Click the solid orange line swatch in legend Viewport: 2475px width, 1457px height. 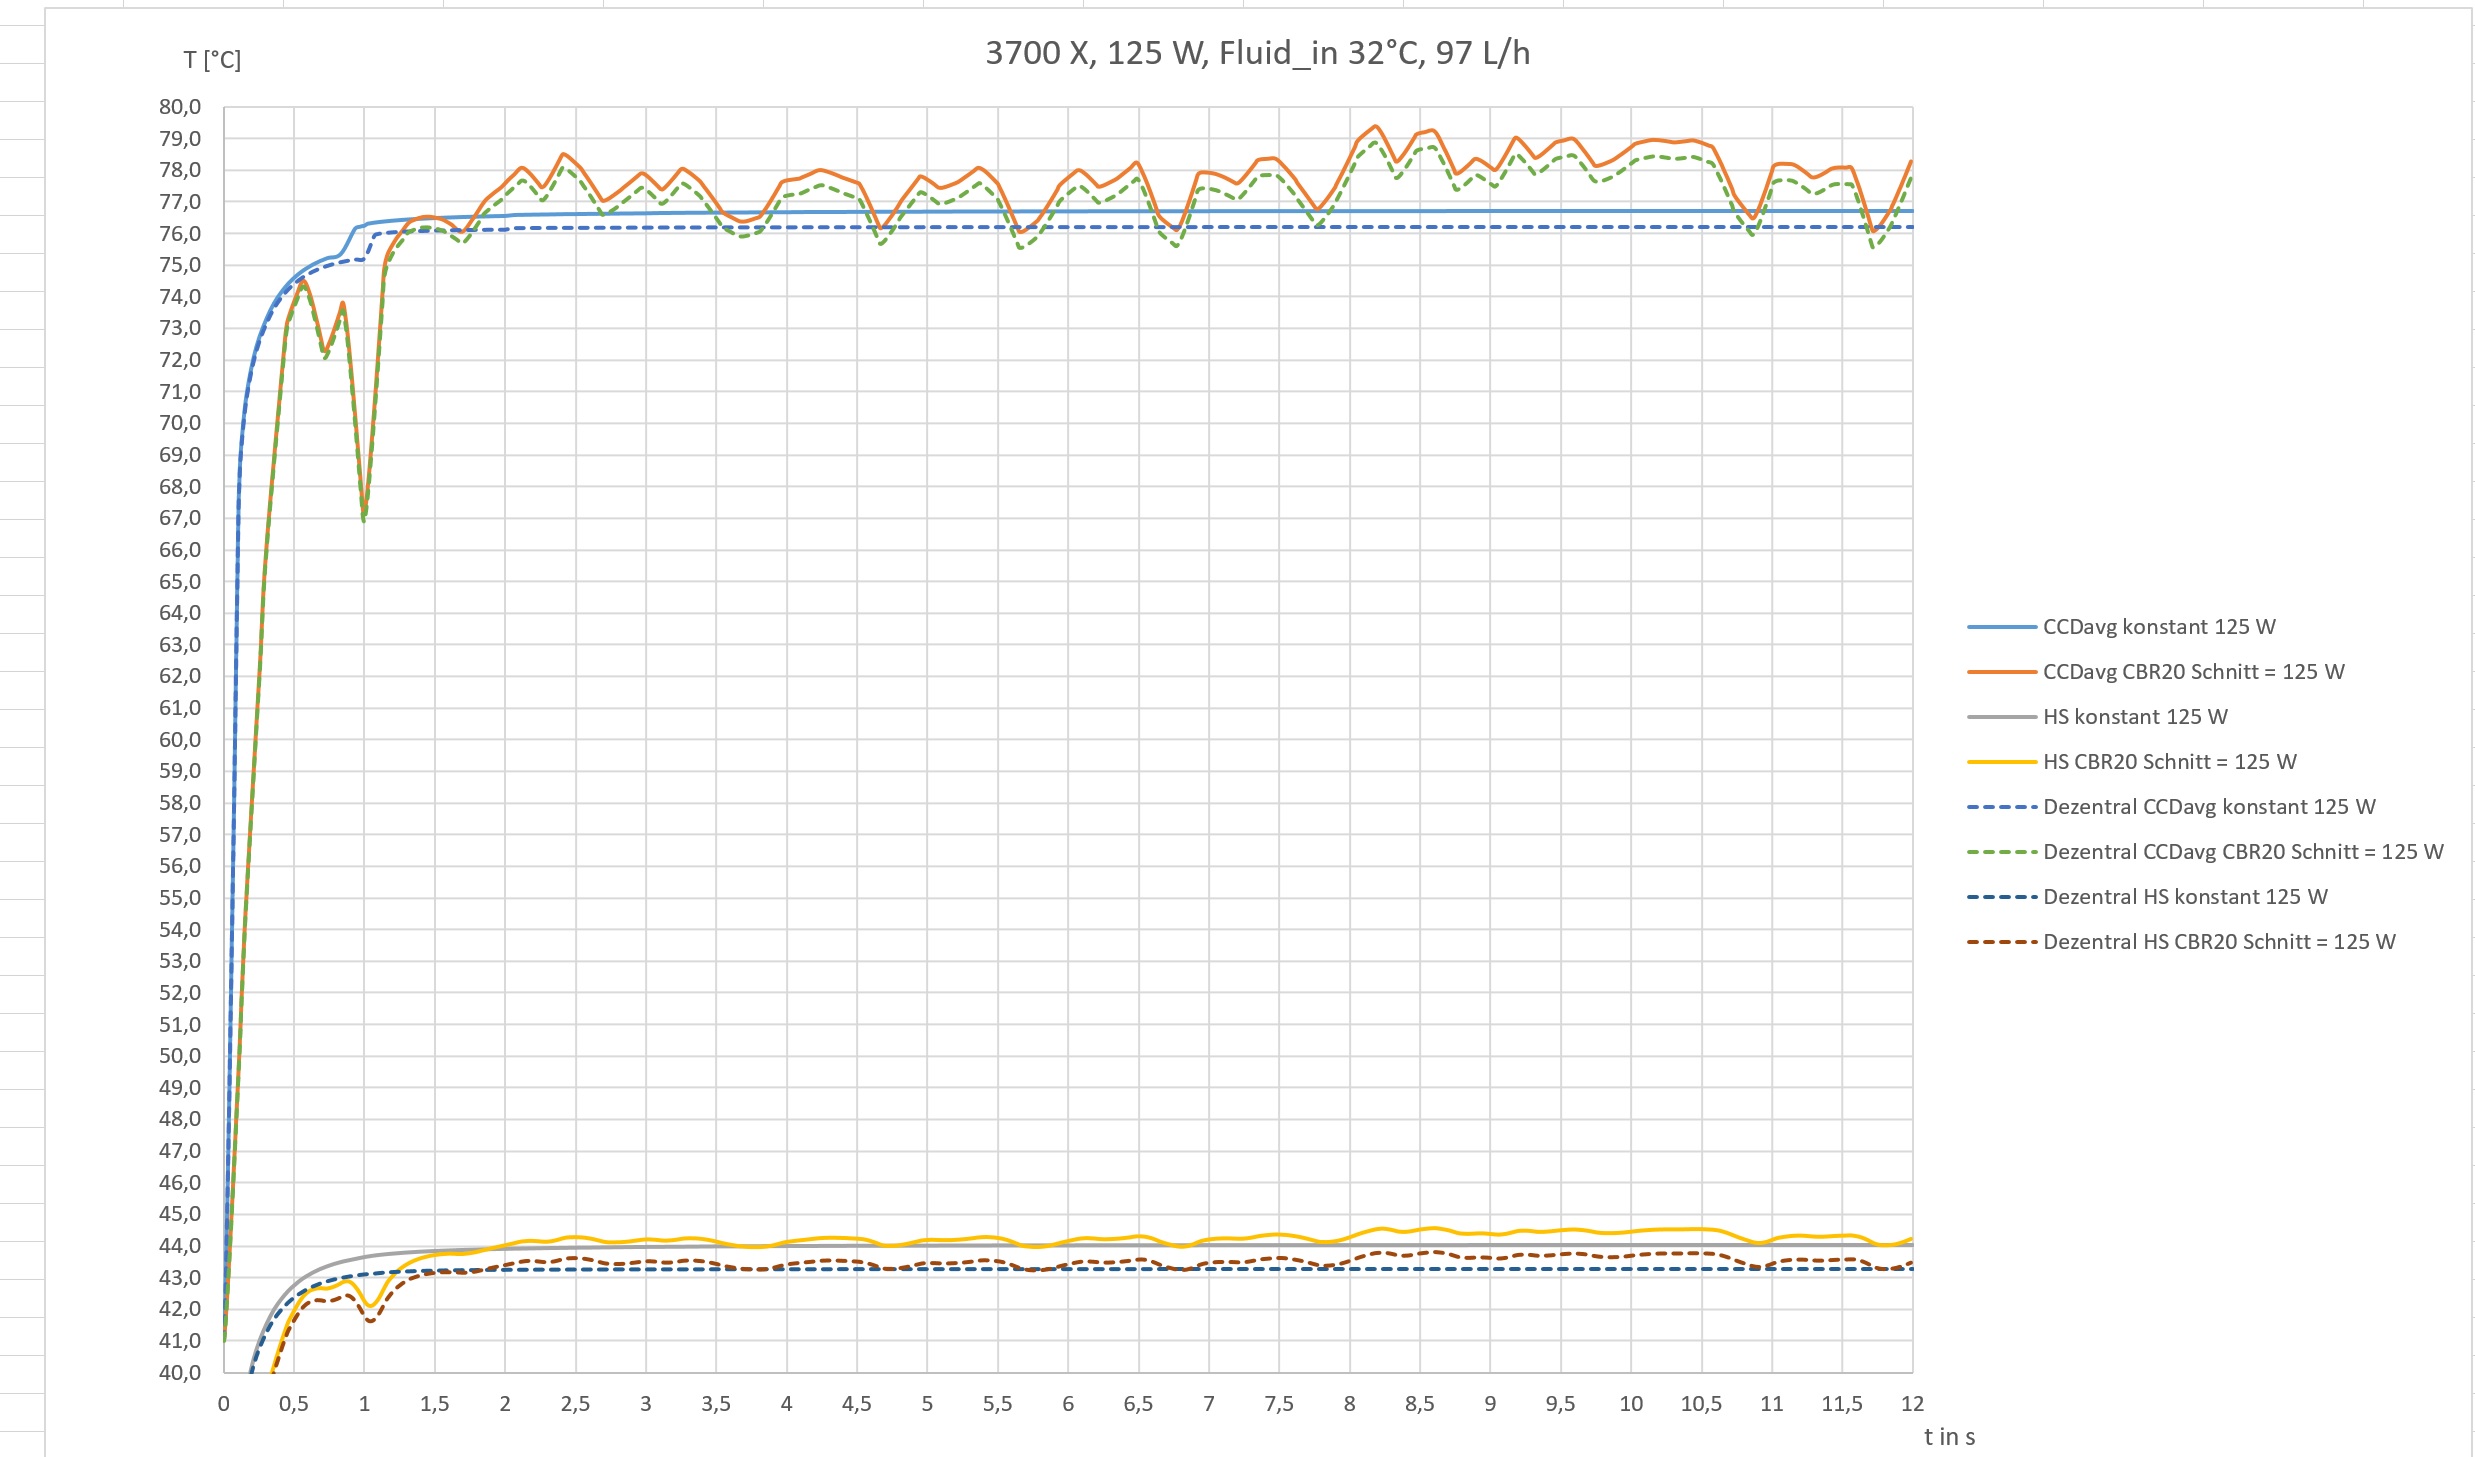(x=2001, y=672)
